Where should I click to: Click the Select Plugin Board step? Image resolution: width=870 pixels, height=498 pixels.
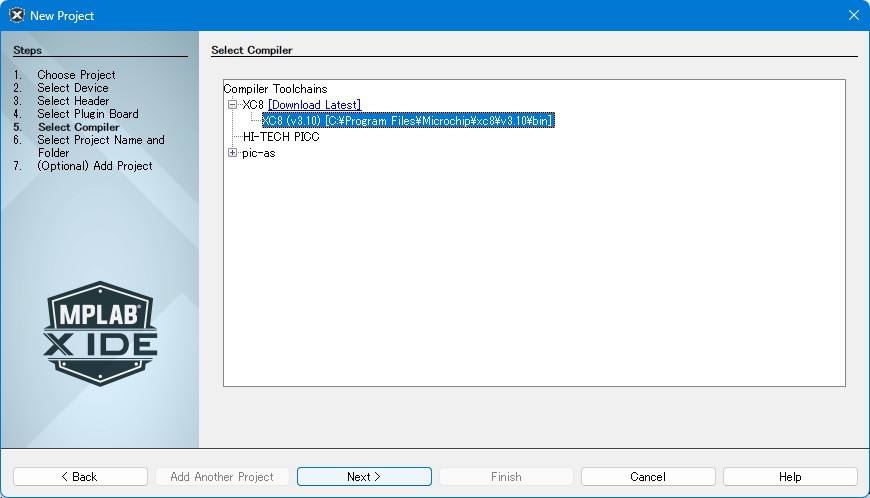click(88, 114)
